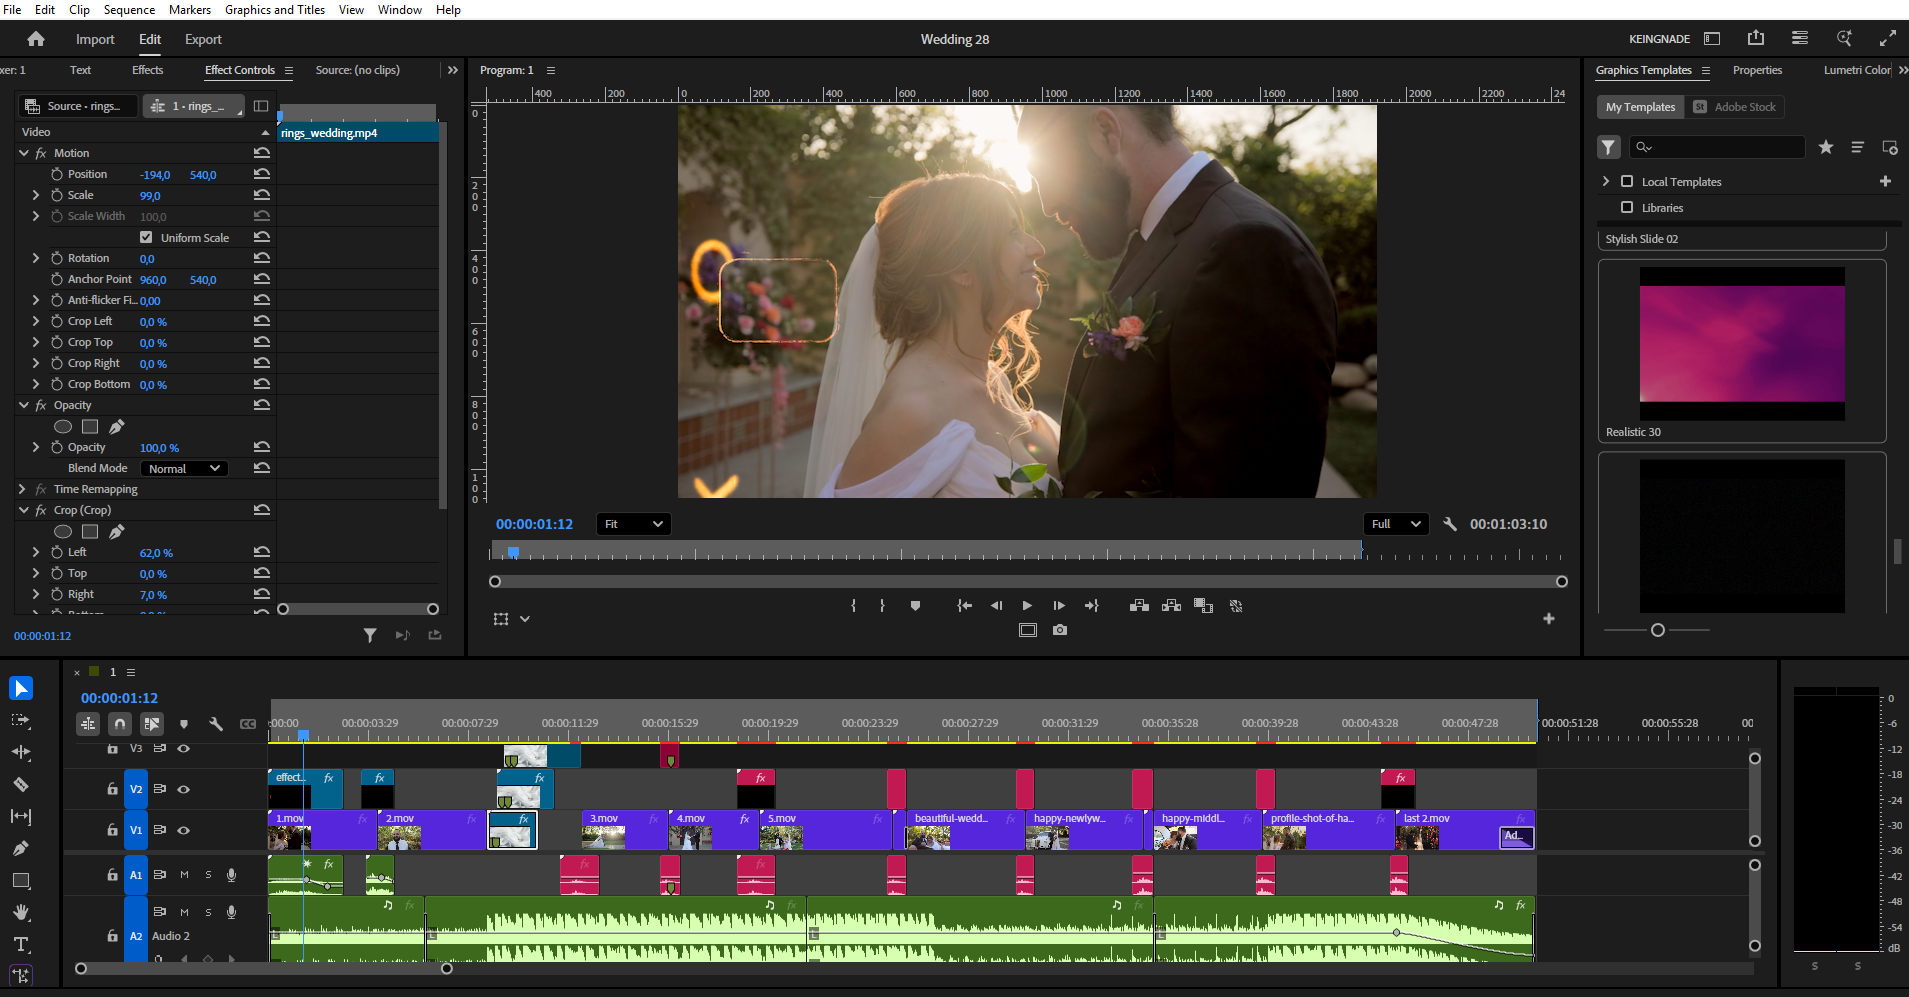Open the Graphics and Titles menu

tap(275, 10)
